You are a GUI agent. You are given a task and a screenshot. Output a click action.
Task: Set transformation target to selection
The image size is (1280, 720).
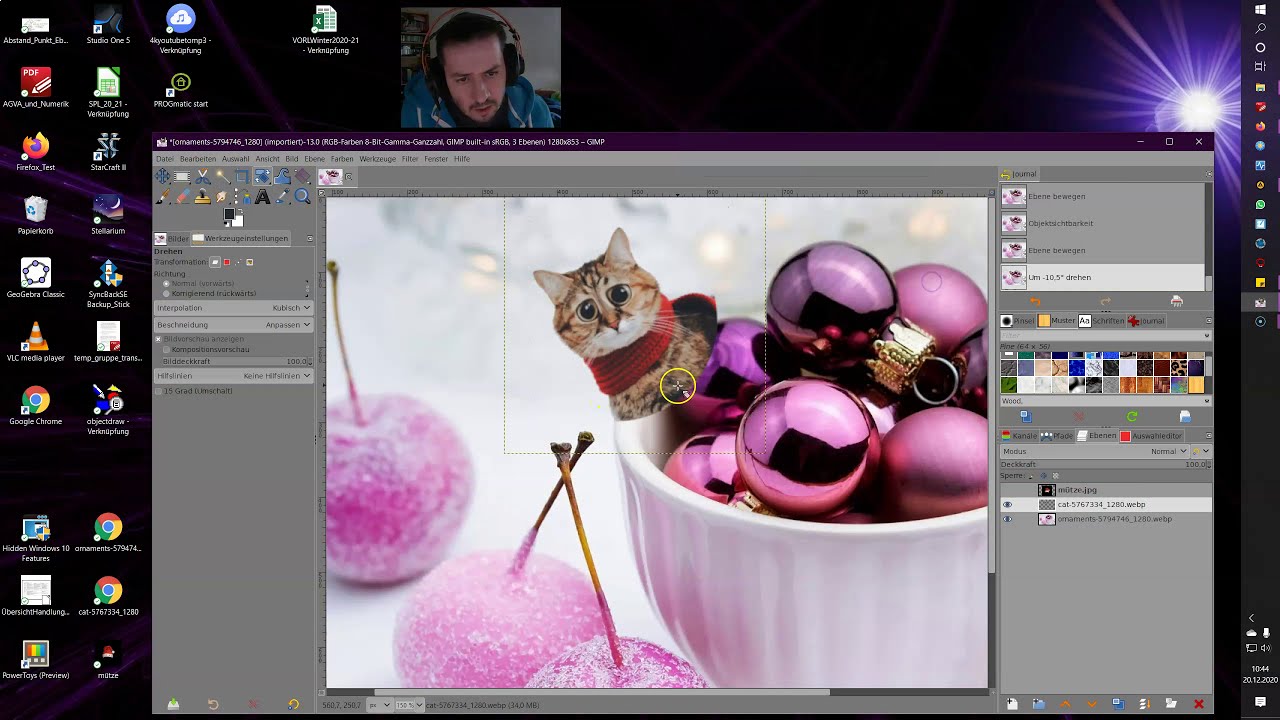pyautogui.click(x=227, y=262)
